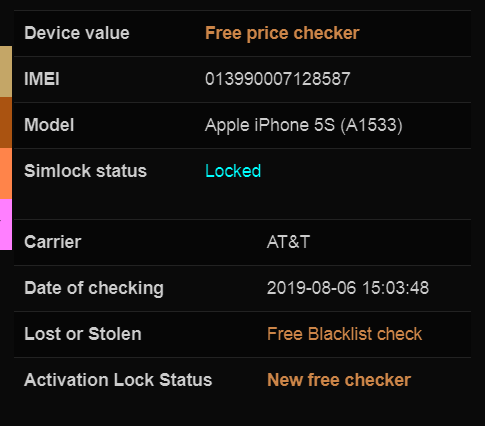This screenshot has width=485, height=426.
Task: Select the Locked simlock status text
Action: tap(233, 171)
